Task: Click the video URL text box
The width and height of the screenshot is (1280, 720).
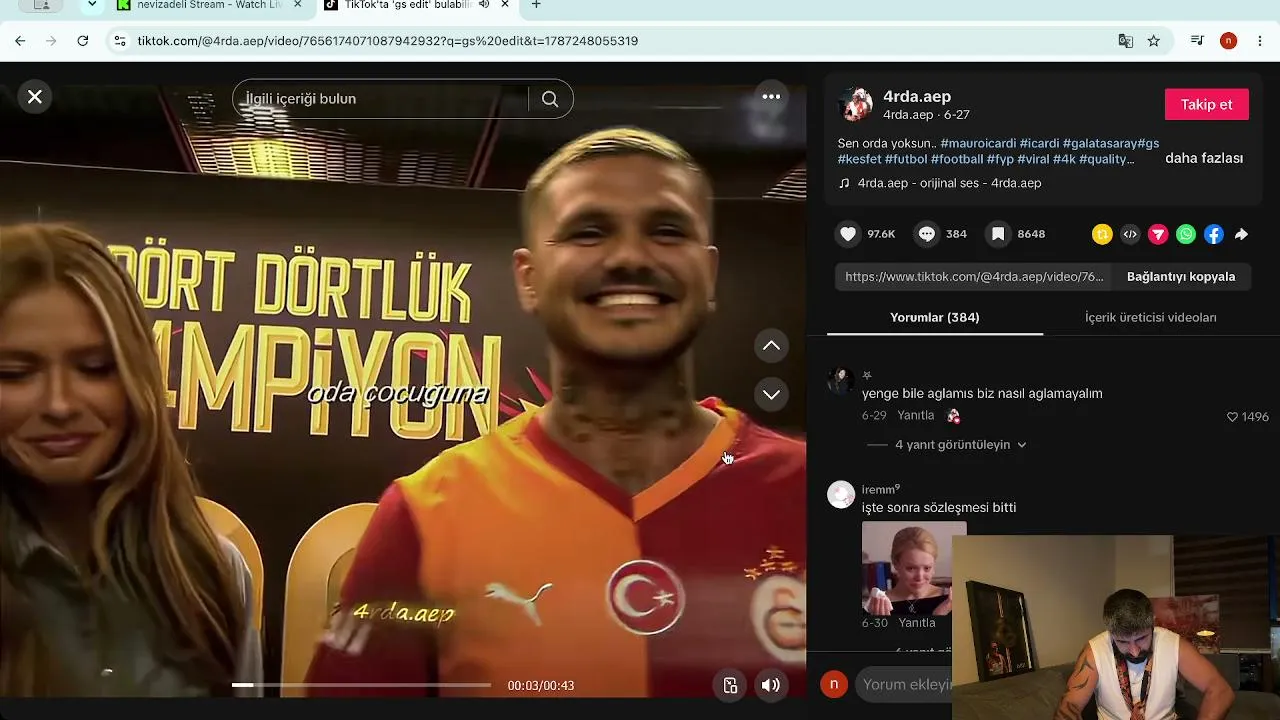Action: point(975,277)
